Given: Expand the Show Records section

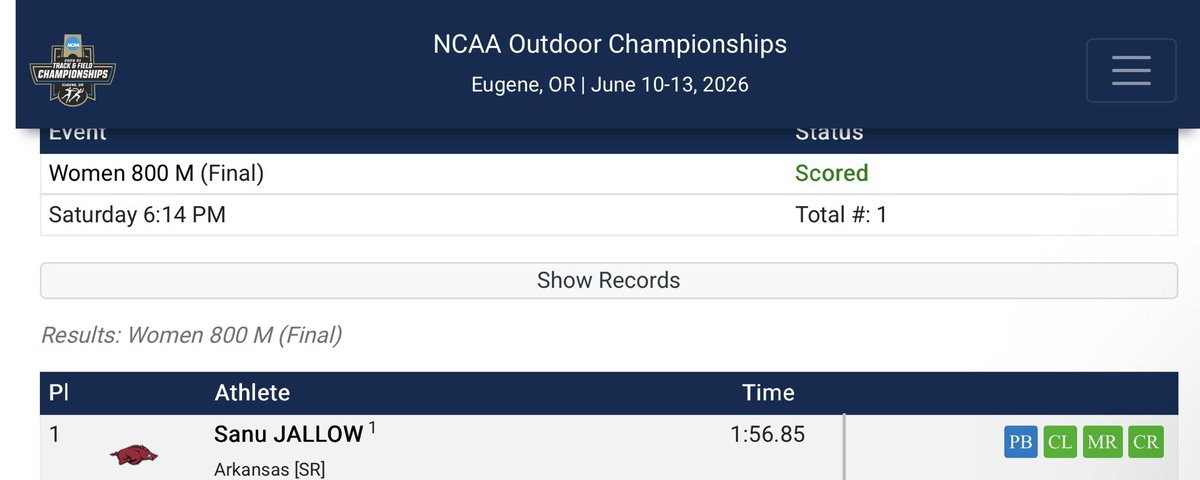Looking at the screenshot, I should 608,280.
